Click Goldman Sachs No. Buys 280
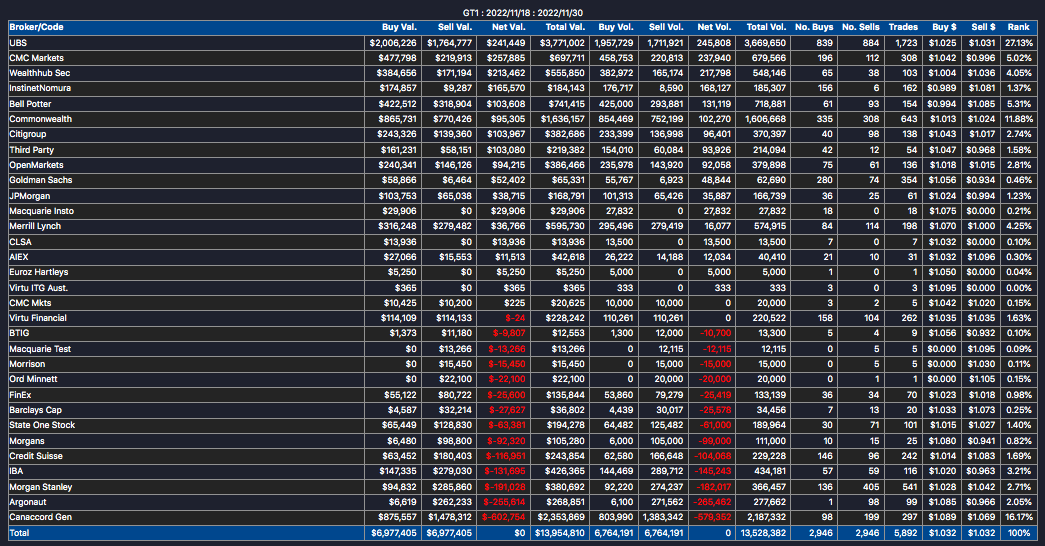 click(825, 180)
